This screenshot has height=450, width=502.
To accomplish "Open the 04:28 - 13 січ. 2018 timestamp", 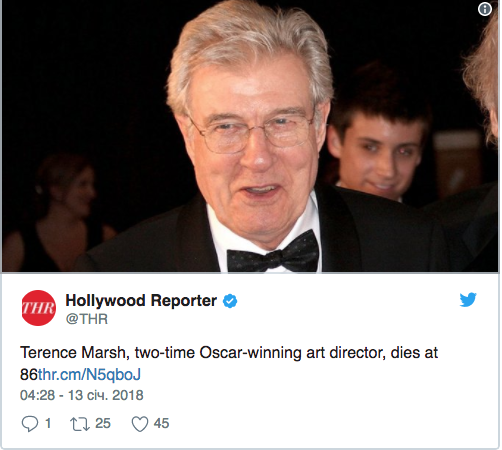I will pos(82,395).
